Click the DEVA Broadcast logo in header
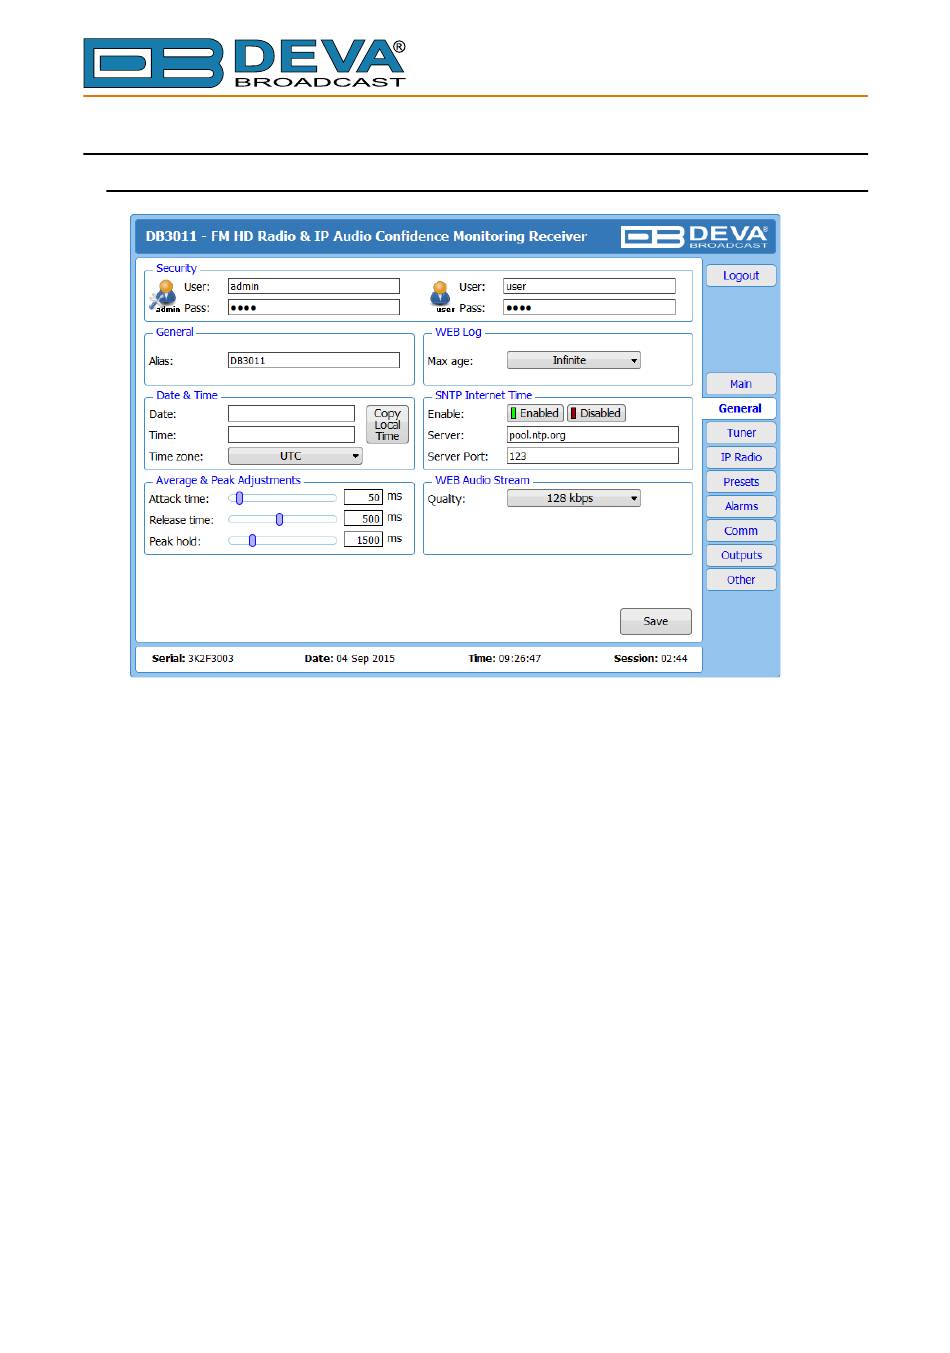The image size is (950, 1353). point(696,237)
